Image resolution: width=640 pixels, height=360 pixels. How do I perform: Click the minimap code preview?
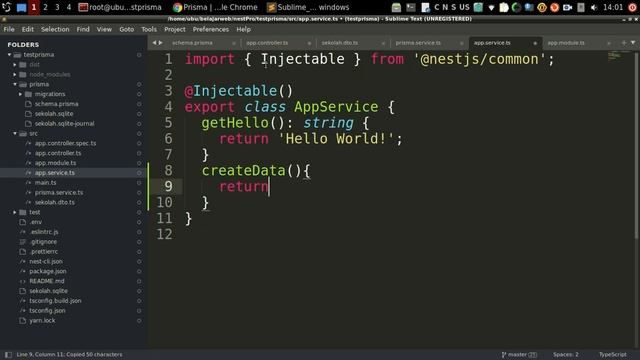(615, 56)
